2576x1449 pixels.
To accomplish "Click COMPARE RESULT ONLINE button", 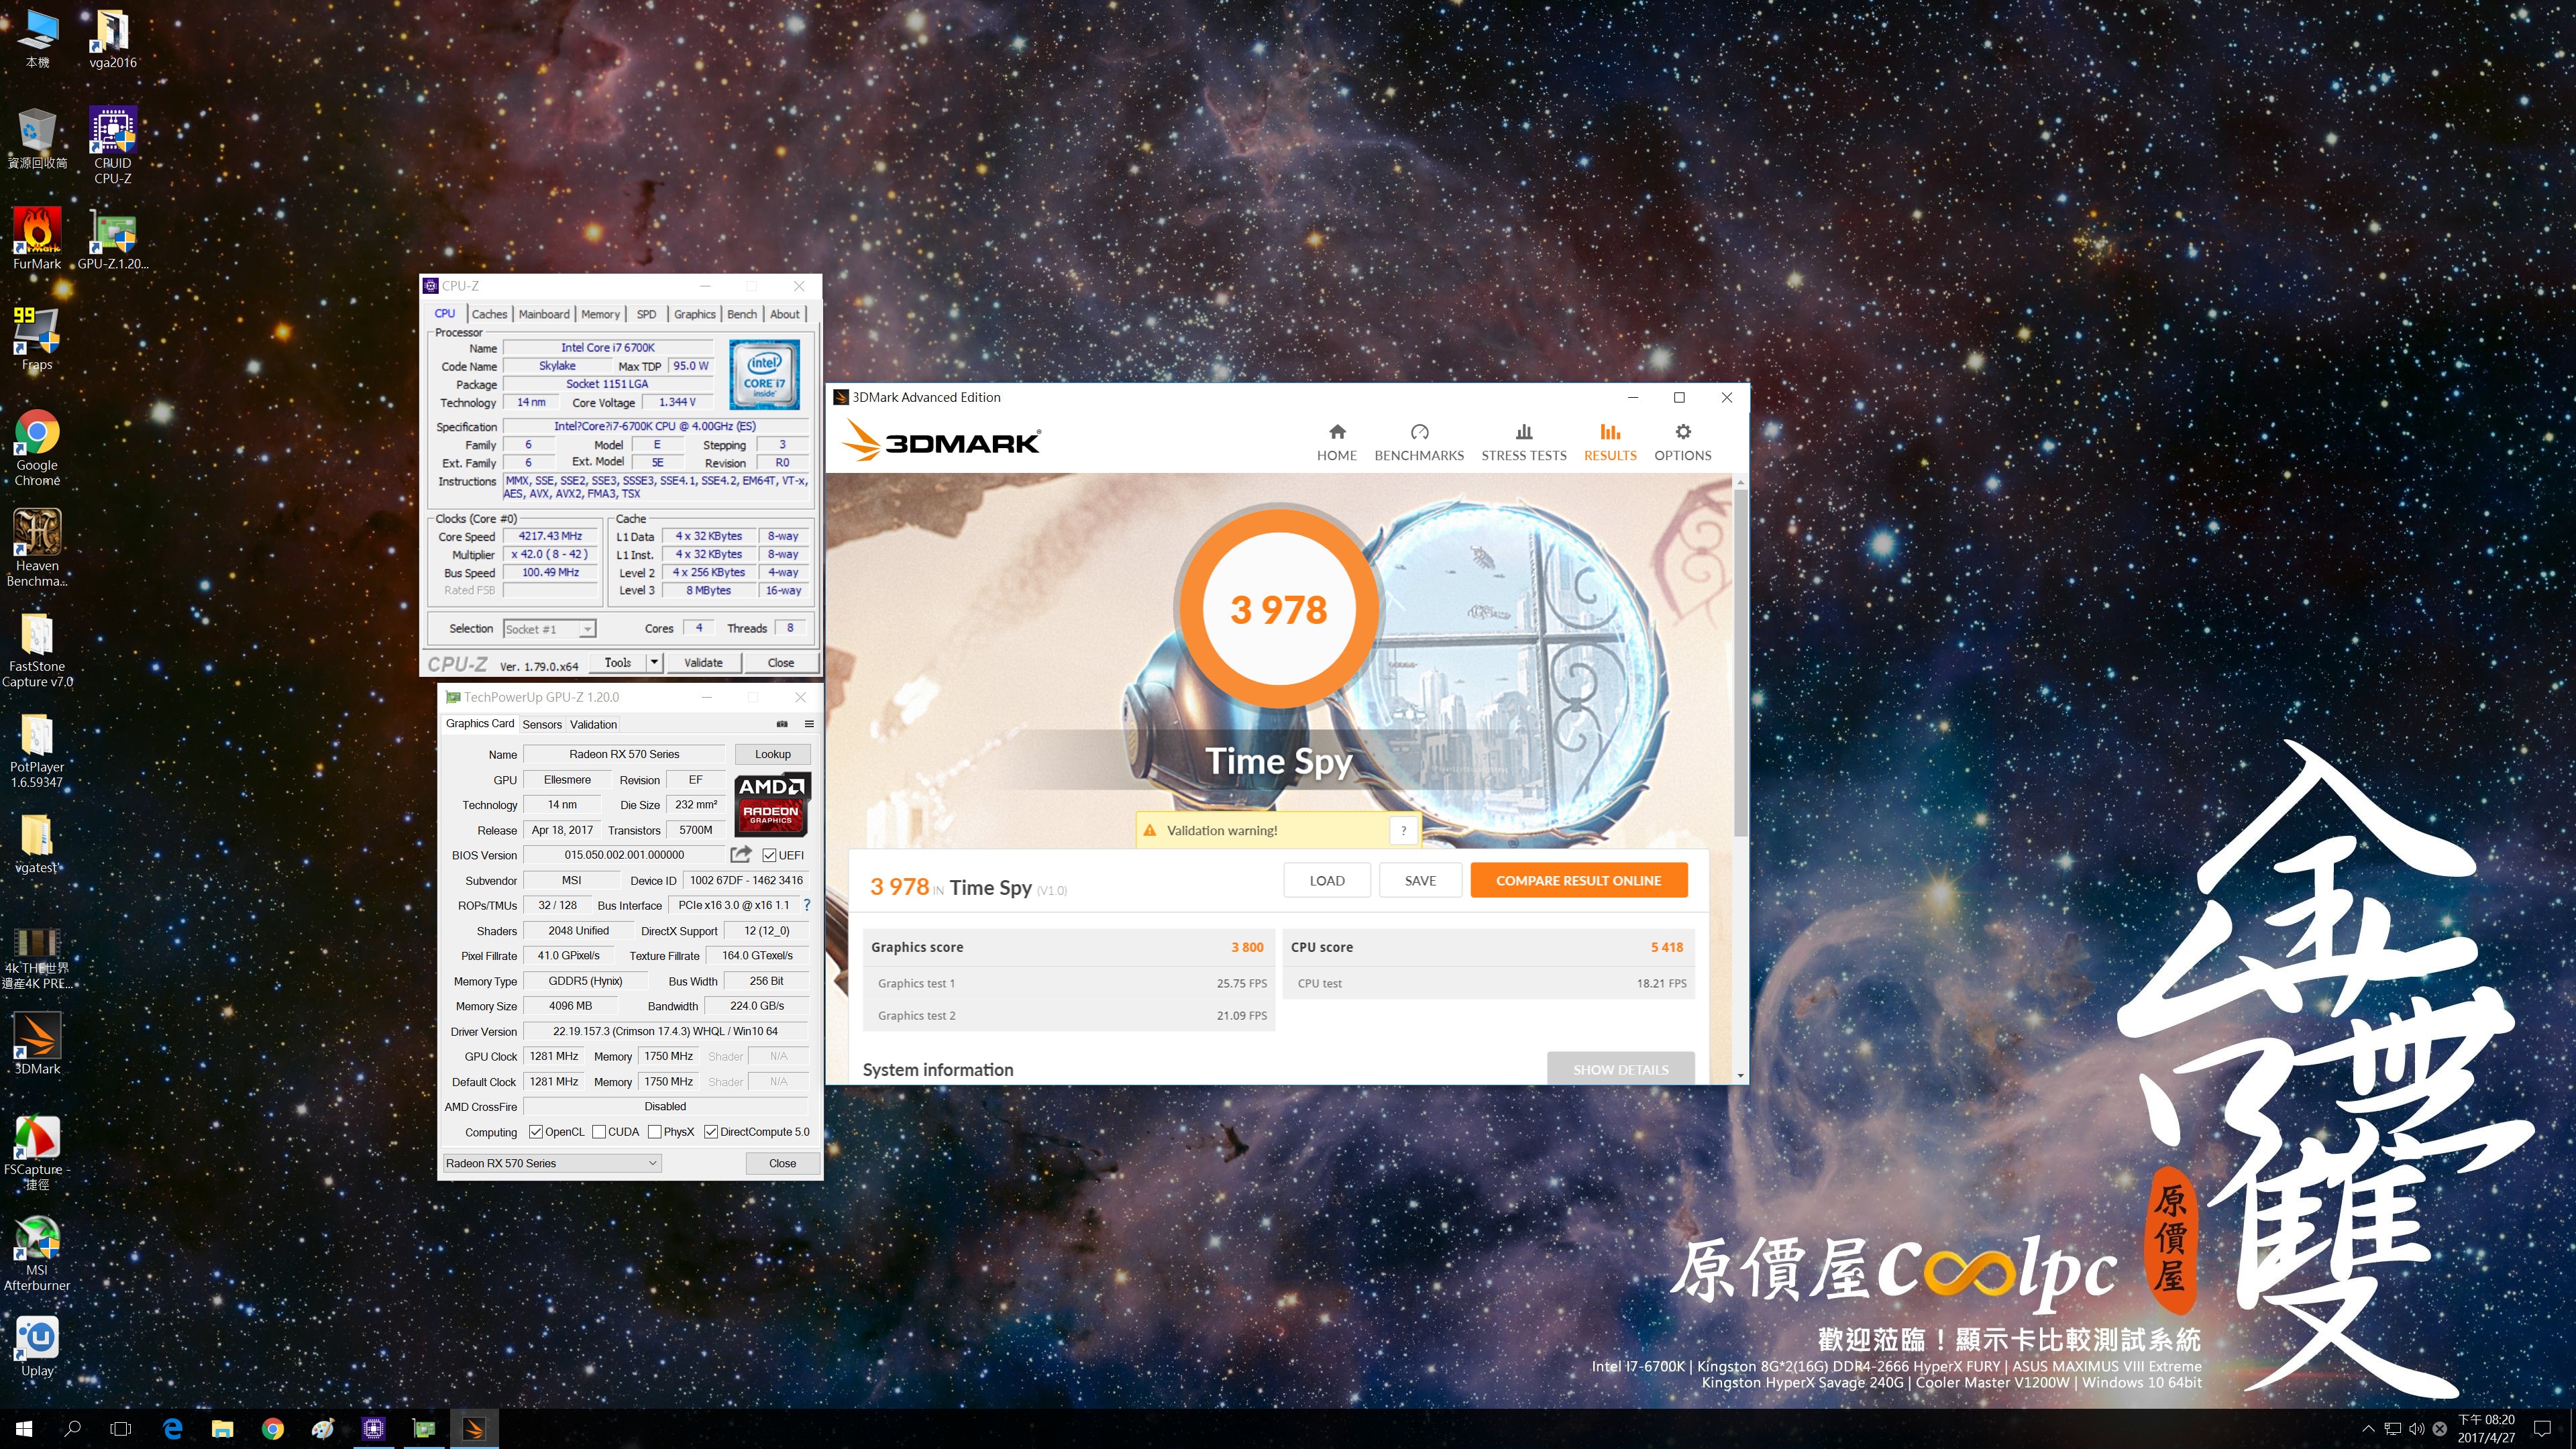I will click(x=1578, y=880).
